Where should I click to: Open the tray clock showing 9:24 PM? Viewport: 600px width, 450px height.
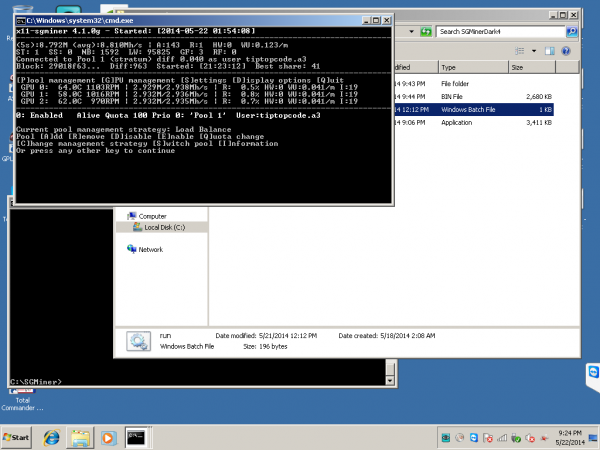coord(570,437)
